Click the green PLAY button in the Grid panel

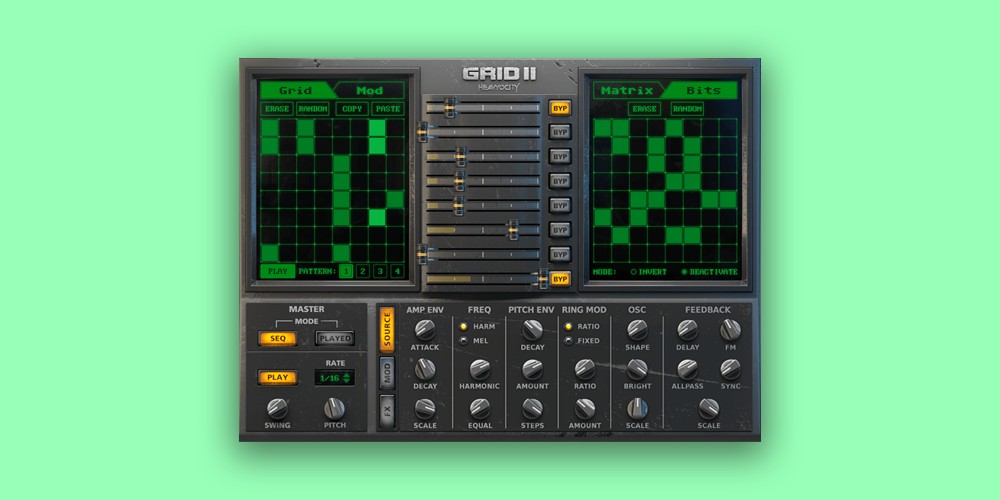coord(277,271)
